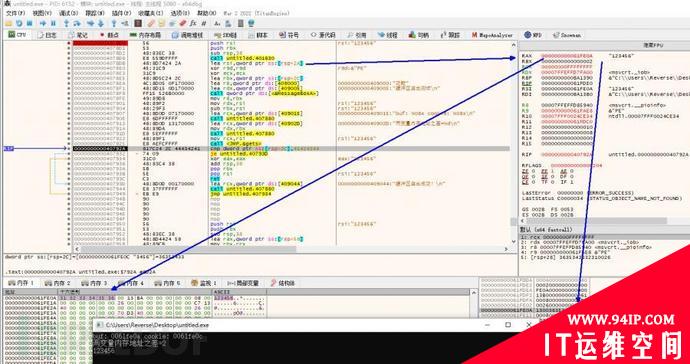Screen dimensions: 690x364
Task: Click the globe icon in the toolbar
Action: point(251,23)
